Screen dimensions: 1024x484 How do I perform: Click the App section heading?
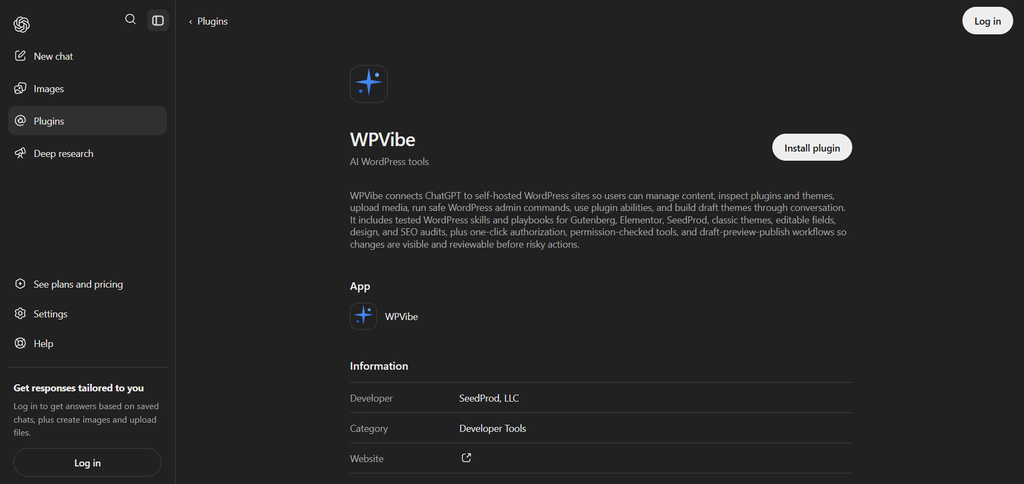[360, 286]
